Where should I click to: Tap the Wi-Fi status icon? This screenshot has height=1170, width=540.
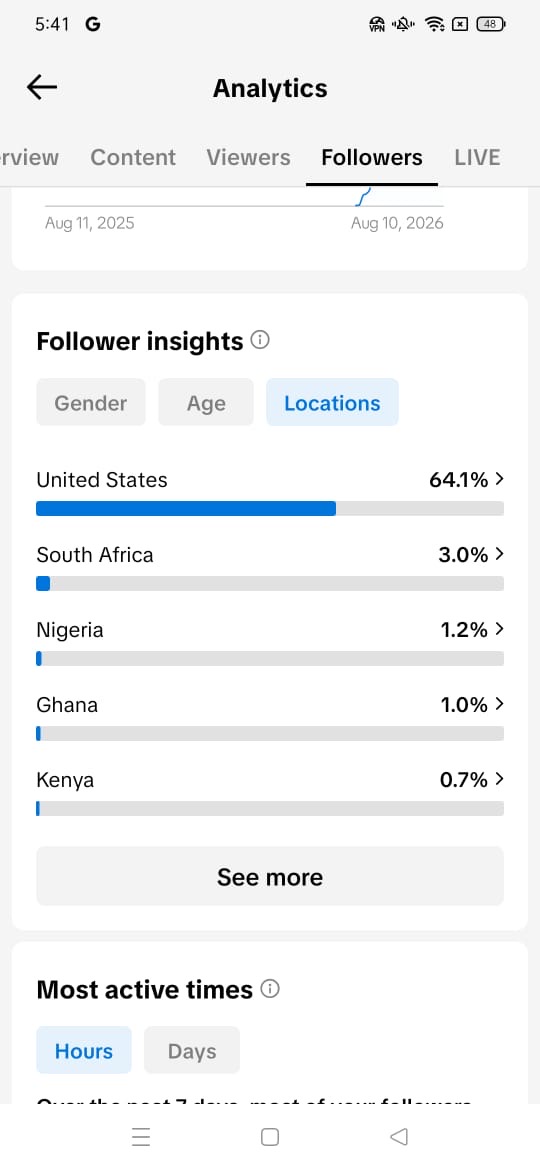pyautogui.click(x=435, y=24)
